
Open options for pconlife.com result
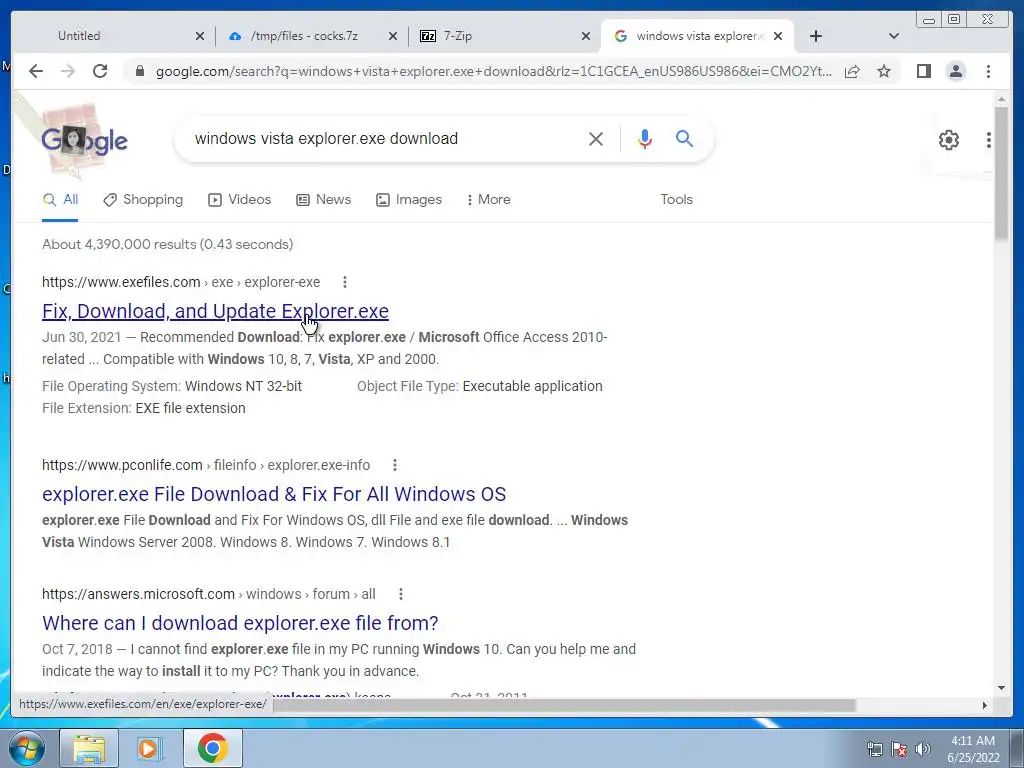coord(394,465)
